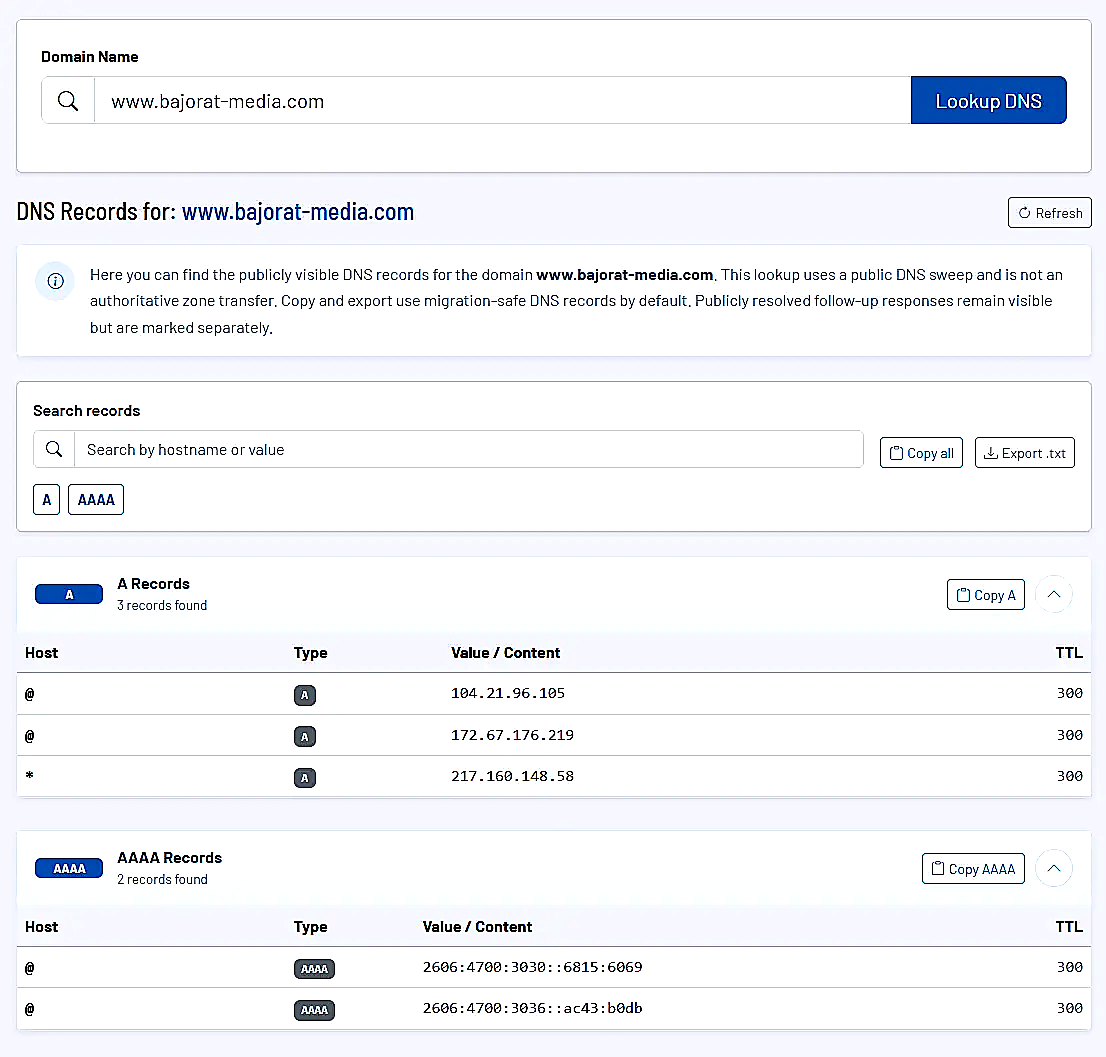
Task: Click the AAAA type badge for 2606:4700:3036::ac43:b0db
Action: pyautogui.click(x=315, y=1010)
